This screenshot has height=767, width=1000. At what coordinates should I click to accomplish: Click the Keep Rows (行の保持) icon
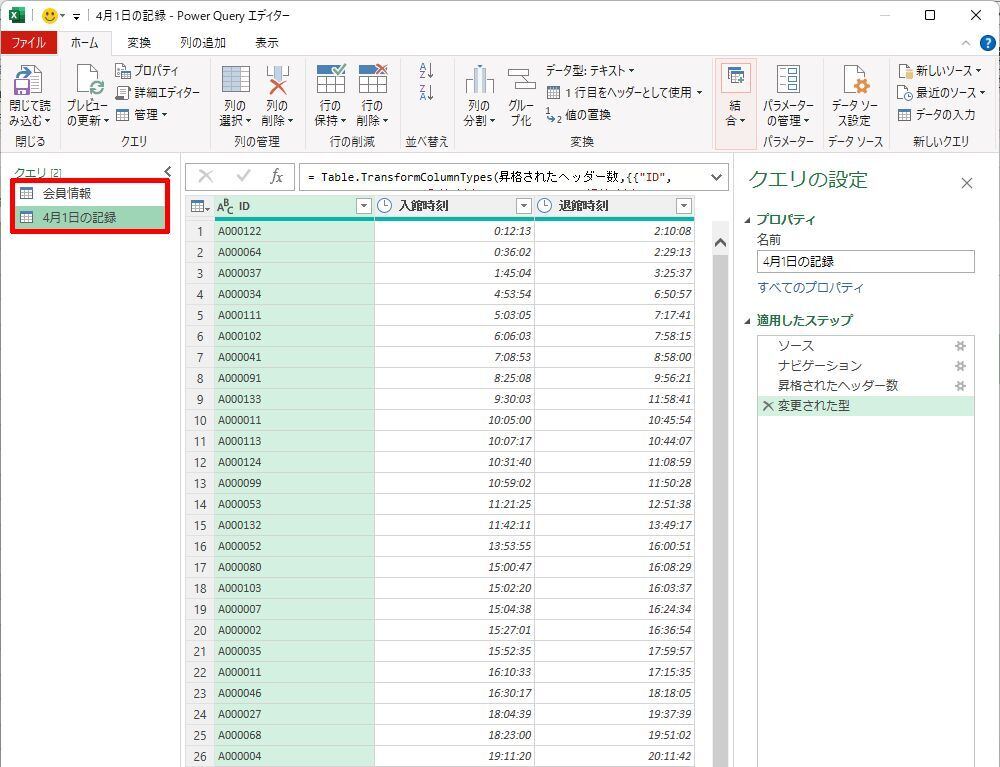pyautogui.click(x=331, y=79)
